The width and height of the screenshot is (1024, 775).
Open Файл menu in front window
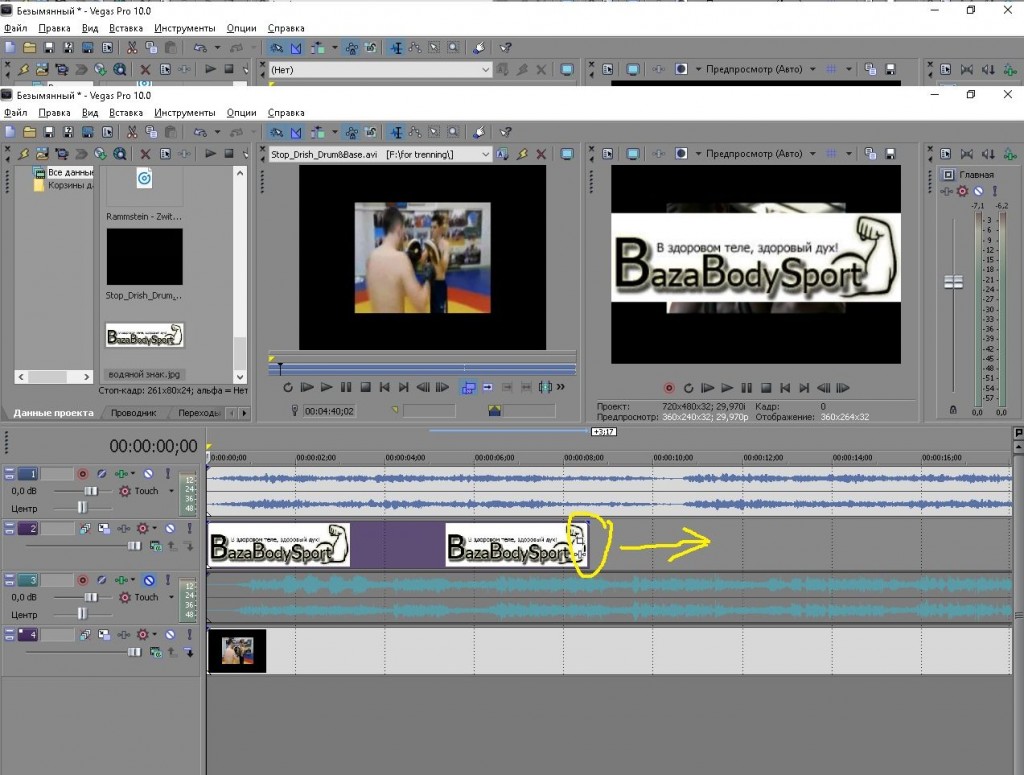pos(16,112)
